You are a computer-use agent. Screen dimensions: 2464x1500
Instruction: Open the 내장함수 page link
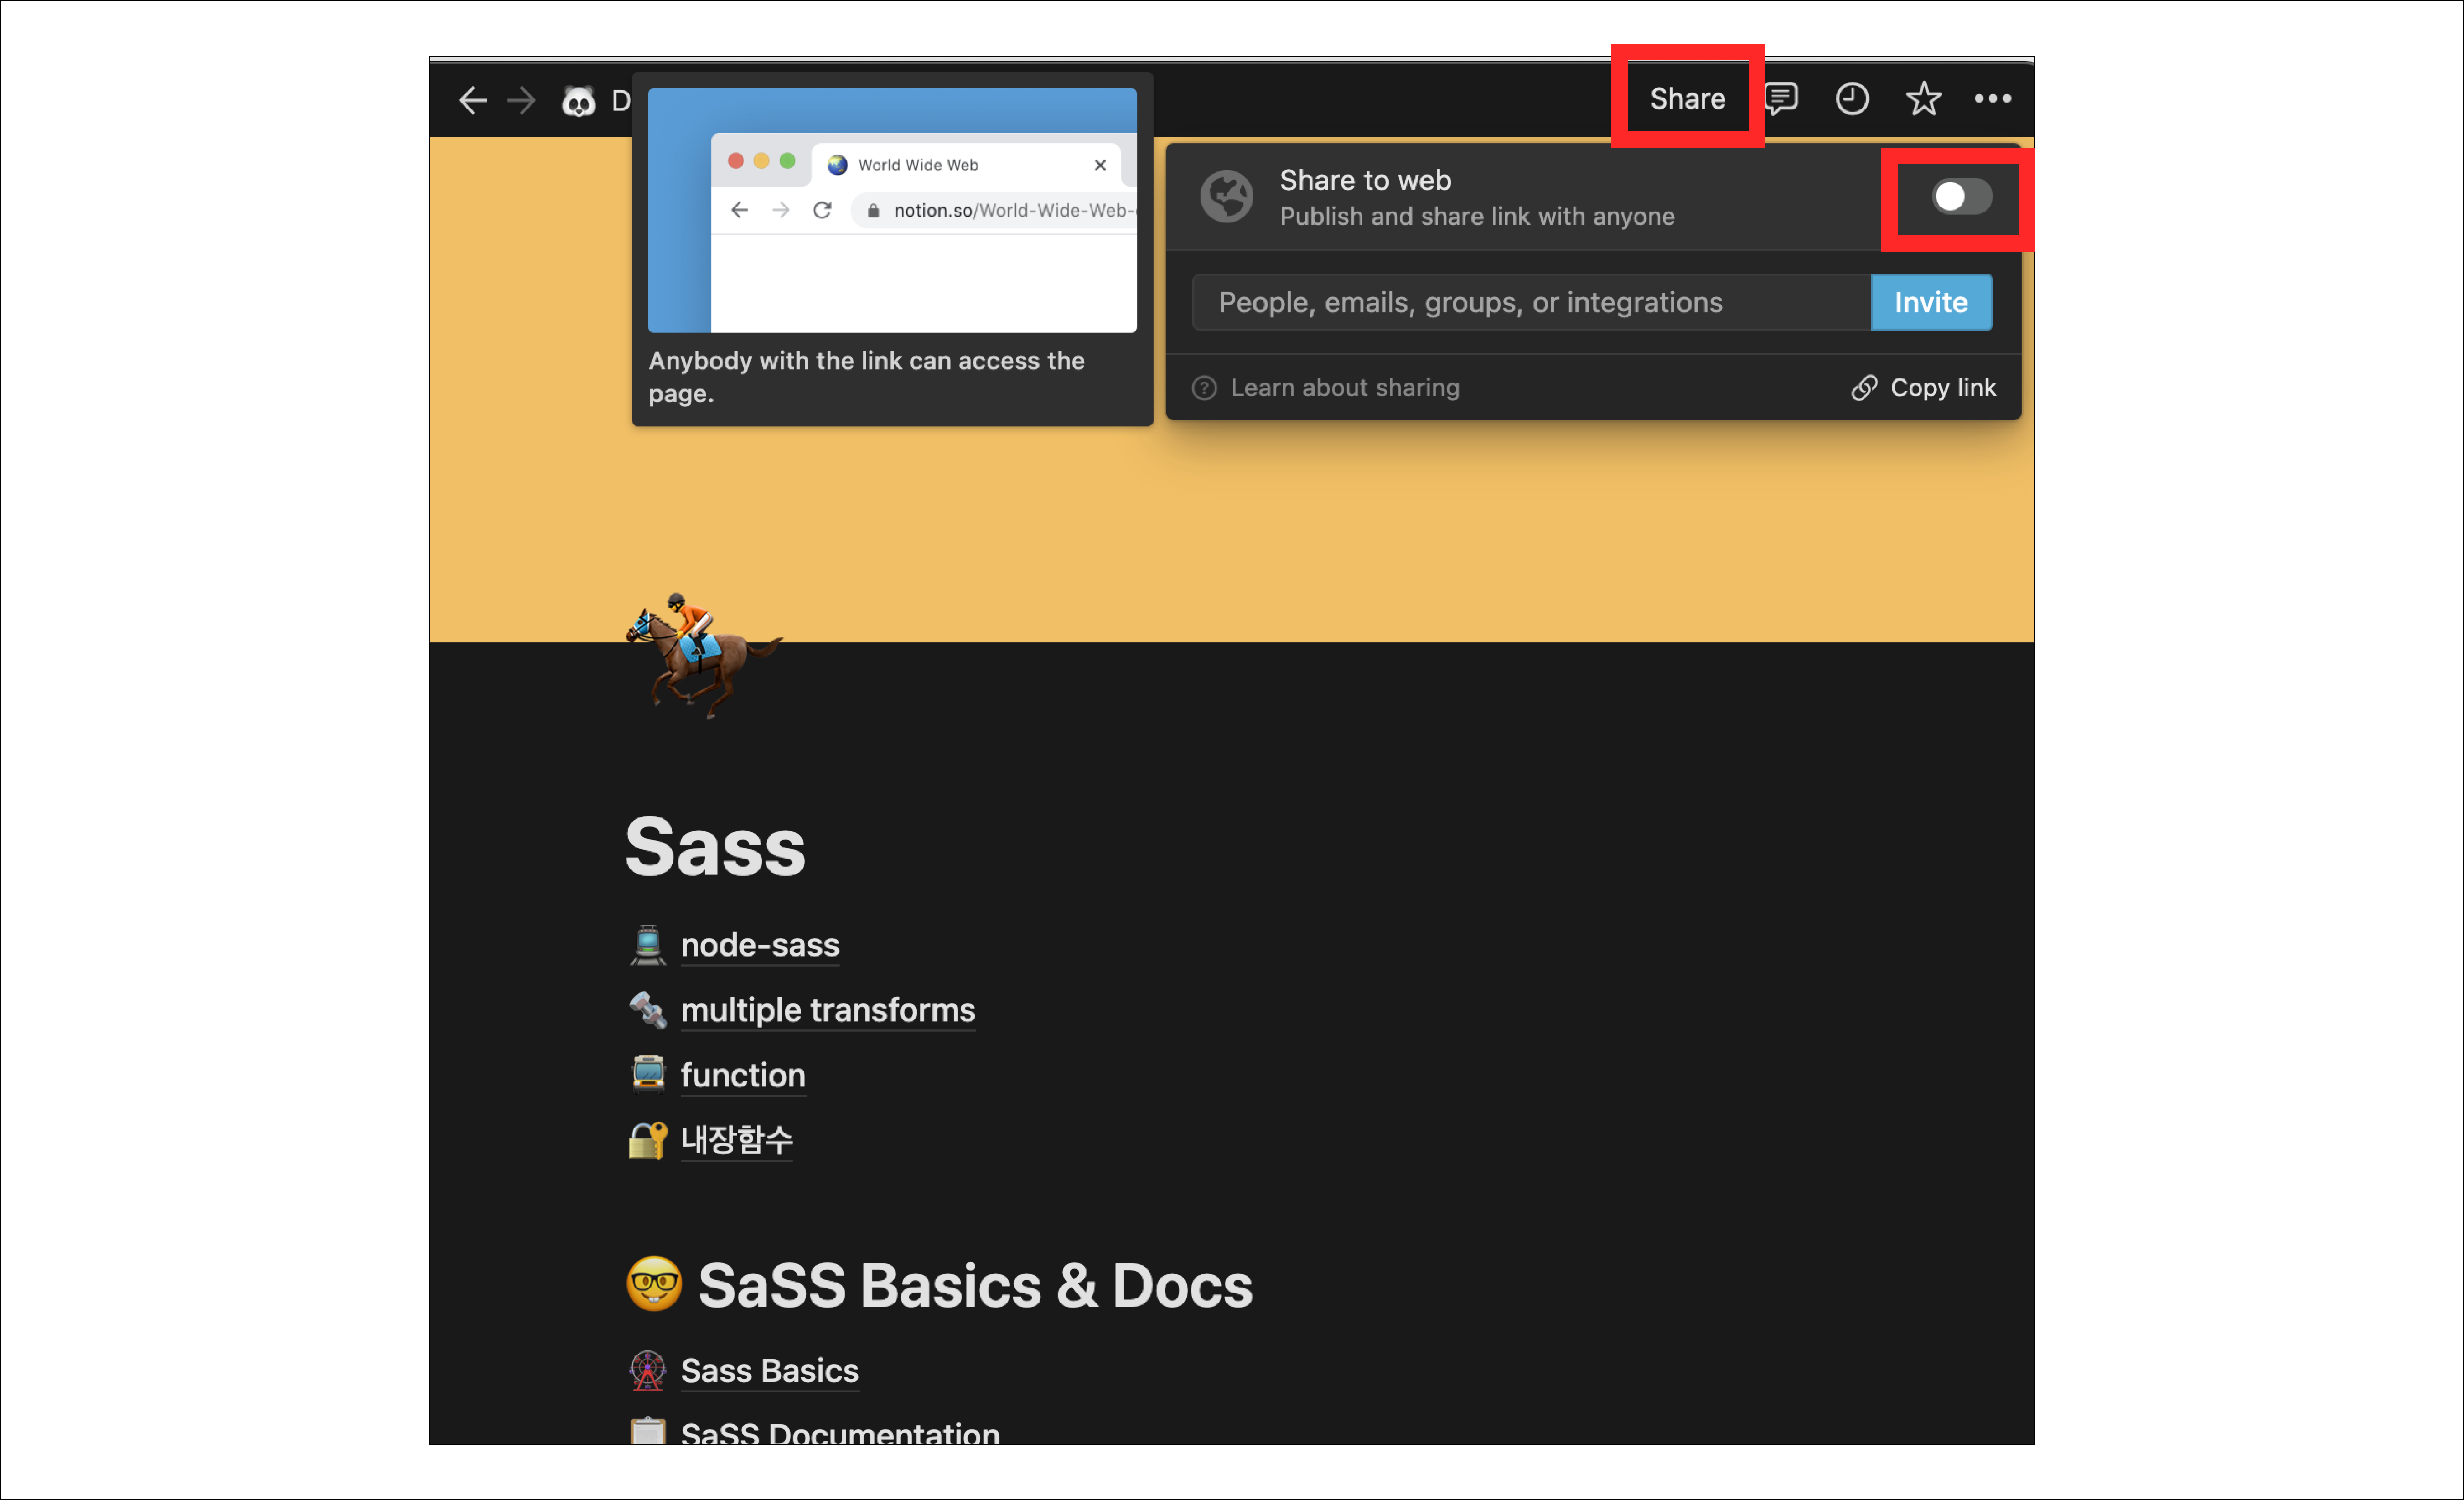point(736,1139)
